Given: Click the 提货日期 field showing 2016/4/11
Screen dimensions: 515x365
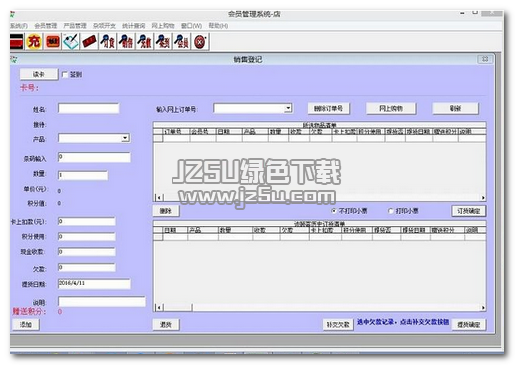Looking at the screenshot, I should [94, 284].
